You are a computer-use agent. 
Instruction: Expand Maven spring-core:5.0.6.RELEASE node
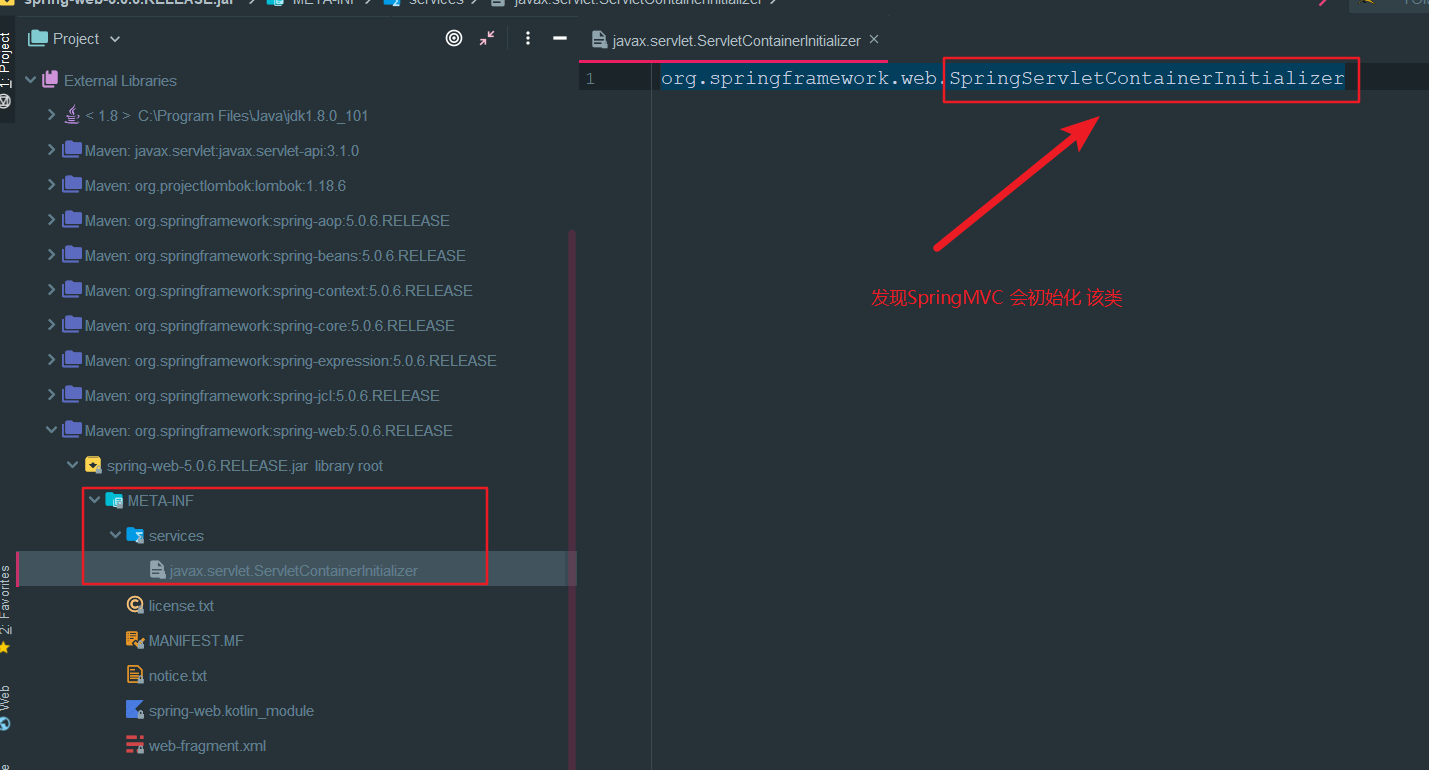51,325
